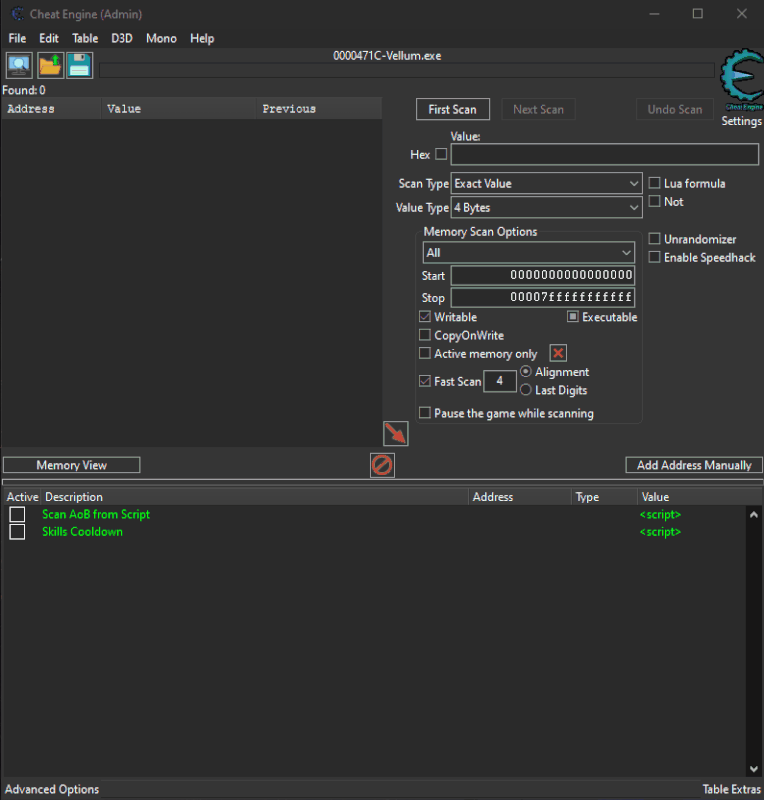
Task: Open the File menu
Action: pos(17,38)
